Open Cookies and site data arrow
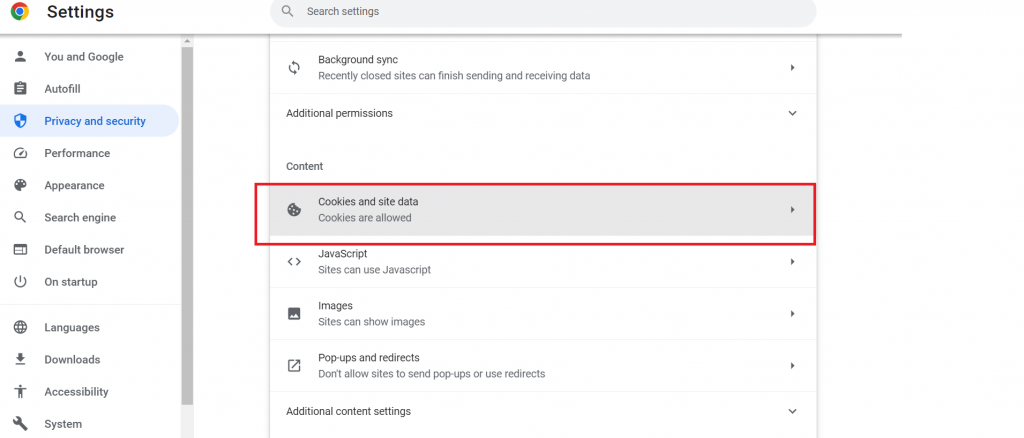The height and width of the screenshot is (438, 1024). click(x=792, y=210)
